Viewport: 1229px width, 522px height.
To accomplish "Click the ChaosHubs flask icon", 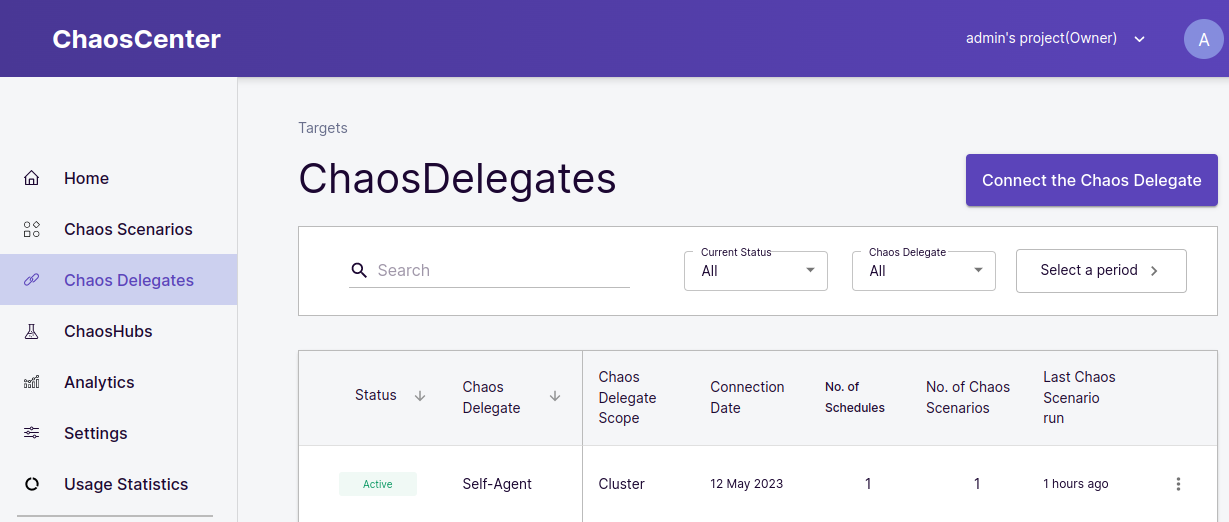I will [x=32, y=332].
